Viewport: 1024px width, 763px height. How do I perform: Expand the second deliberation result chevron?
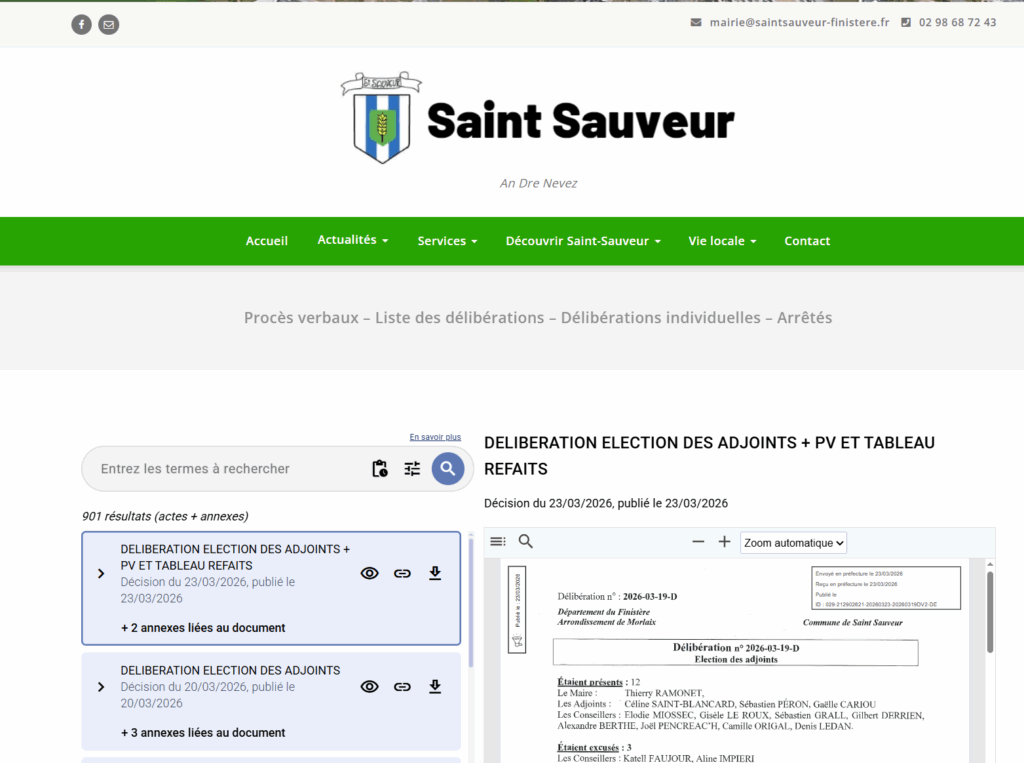pyautogui.click(x=101, y=686)
